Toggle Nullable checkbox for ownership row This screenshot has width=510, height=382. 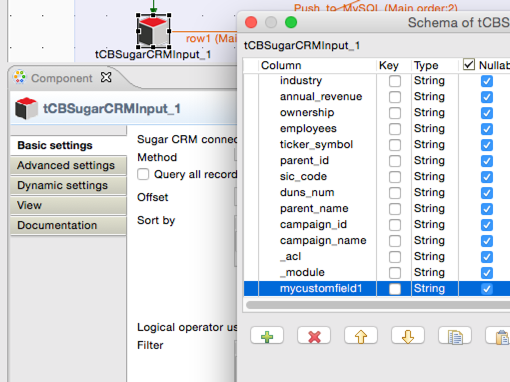[x=487, y=113]
